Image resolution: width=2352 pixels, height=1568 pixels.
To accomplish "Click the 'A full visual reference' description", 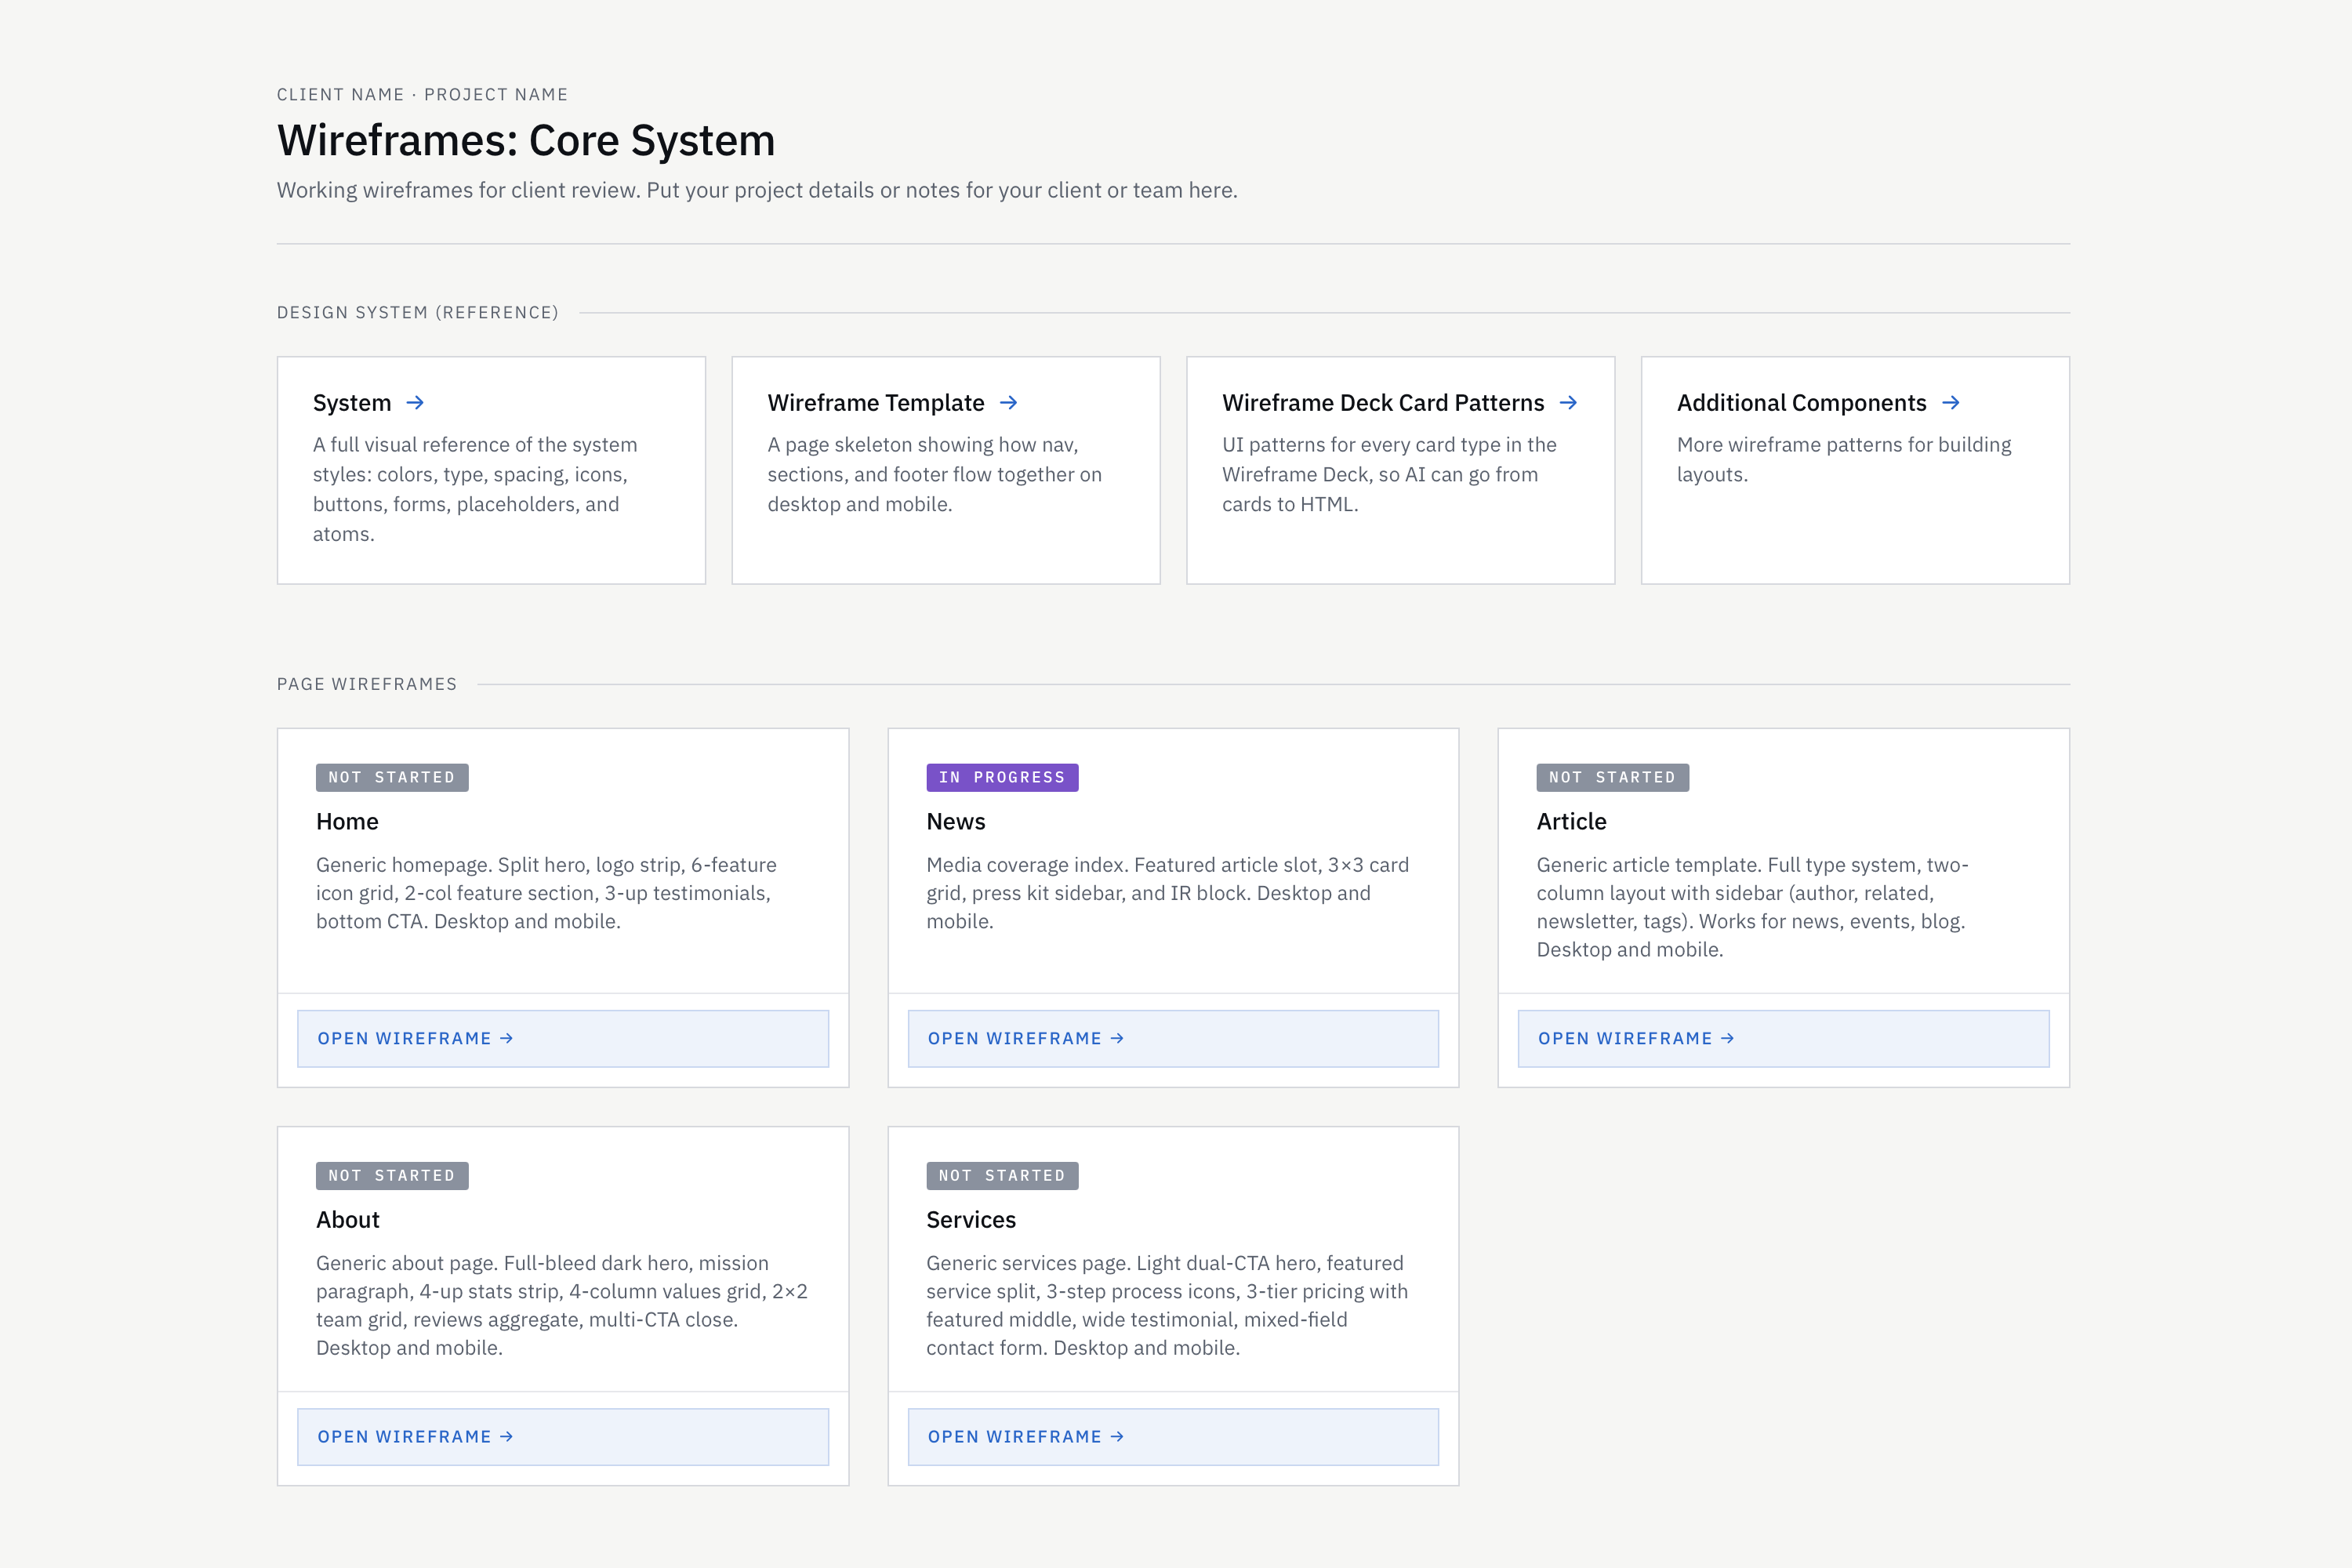I will click(475, 489).
